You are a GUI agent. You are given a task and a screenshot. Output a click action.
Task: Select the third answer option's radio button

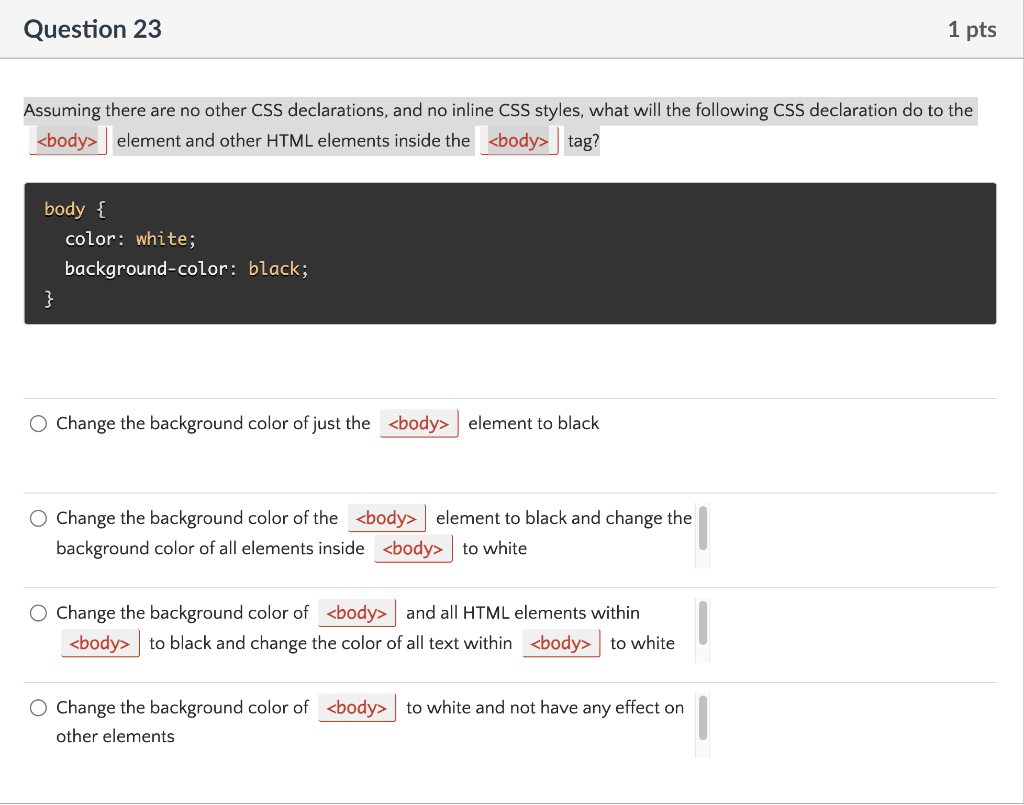(38, 612)
